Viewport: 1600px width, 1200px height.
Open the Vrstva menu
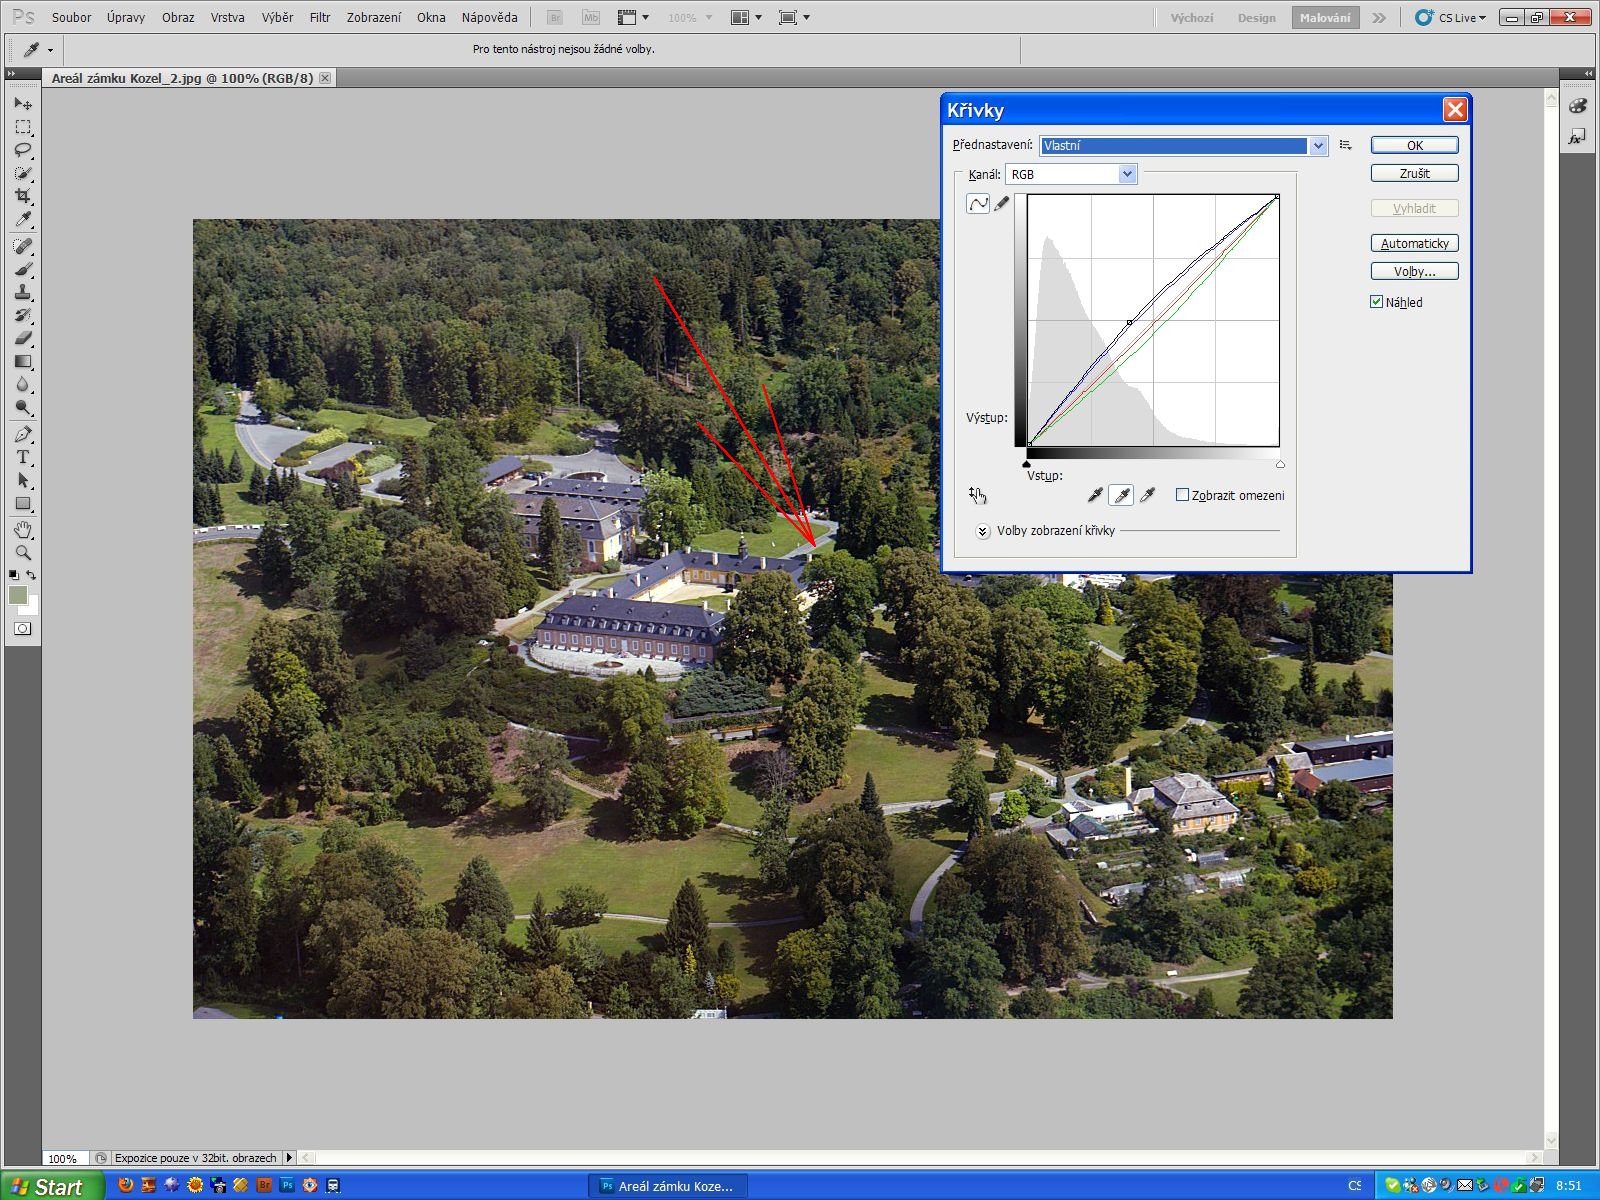coord(227,17)
